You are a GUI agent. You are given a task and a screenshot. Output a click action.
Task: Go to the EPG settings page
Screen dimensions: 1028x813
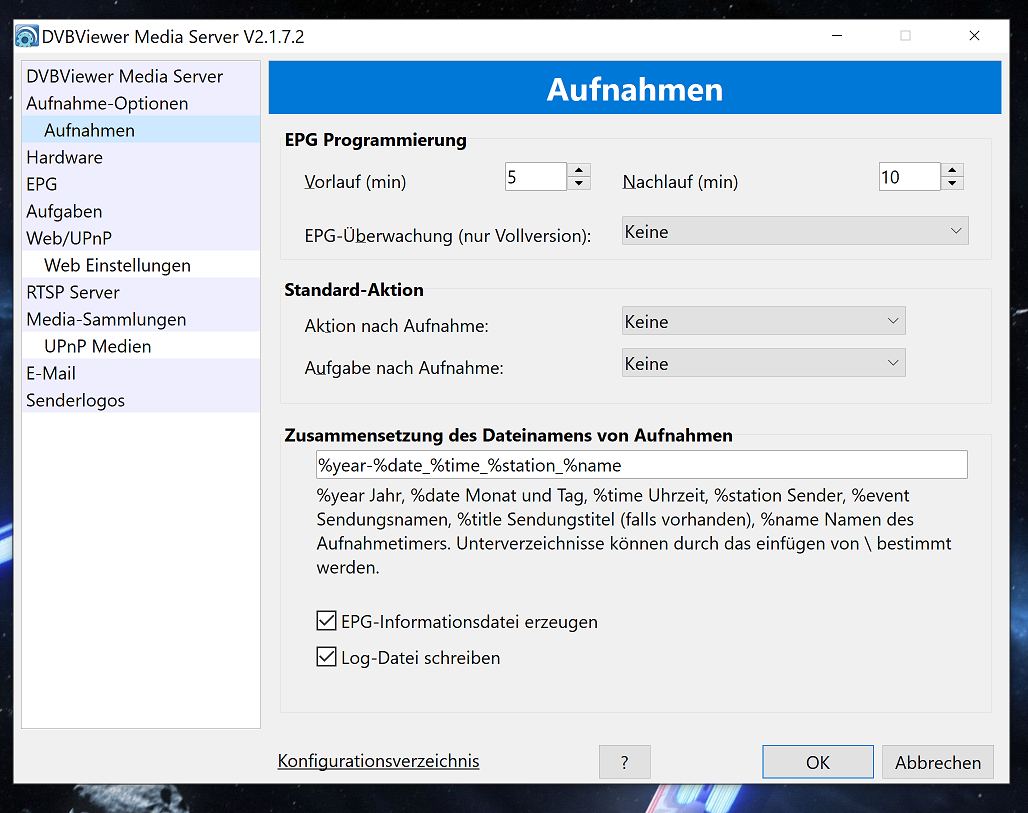click(x=141, y=184)
